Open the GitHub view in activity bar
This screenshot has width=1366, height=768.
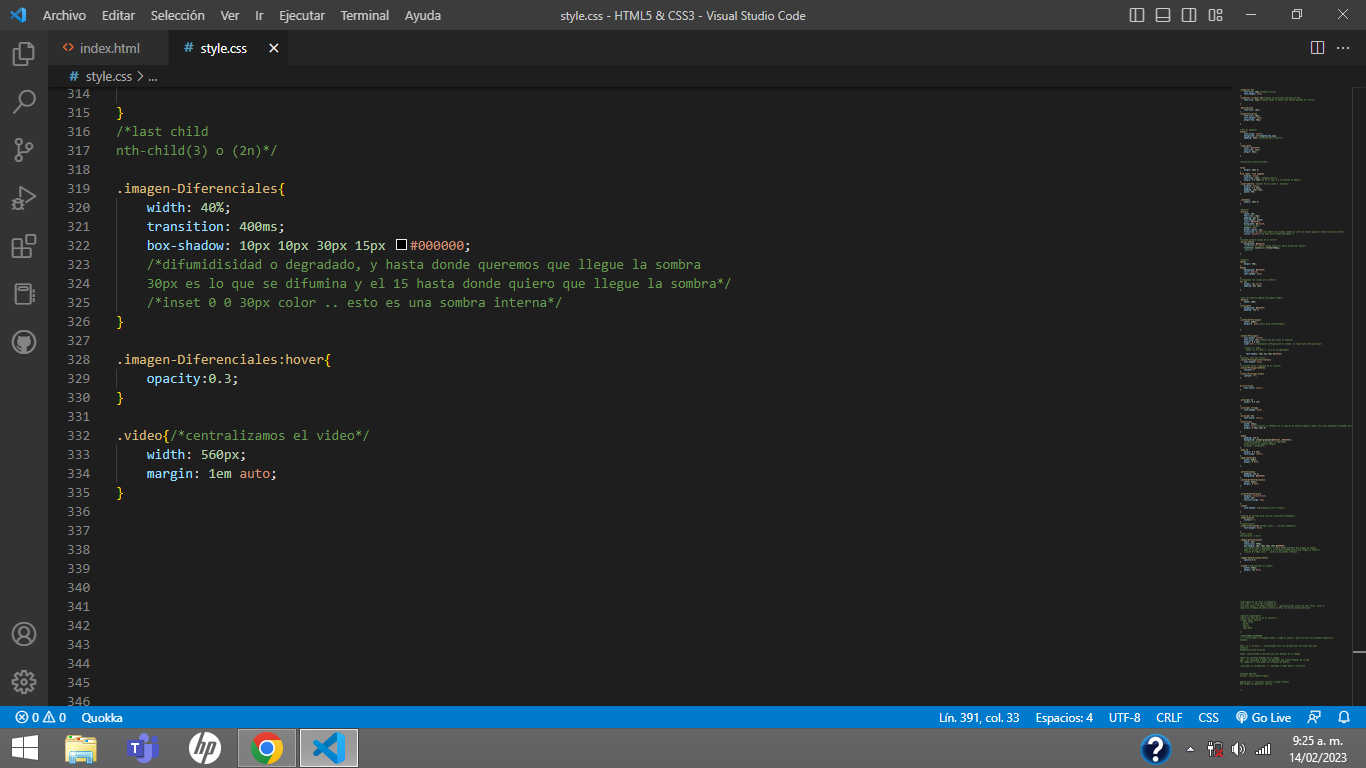point(24,342)
